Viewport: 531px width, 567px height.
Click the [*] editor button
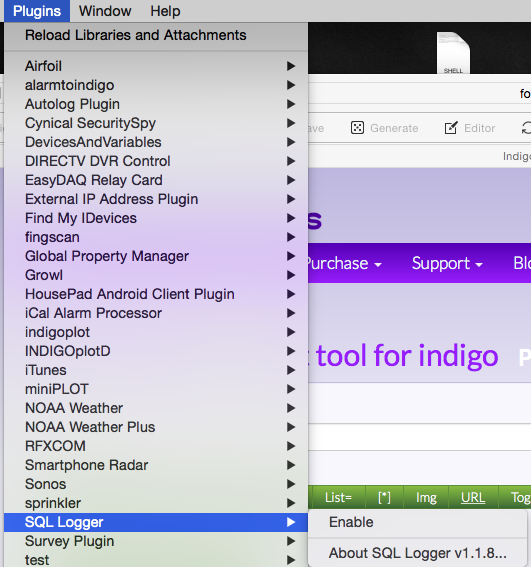[384, 497]
